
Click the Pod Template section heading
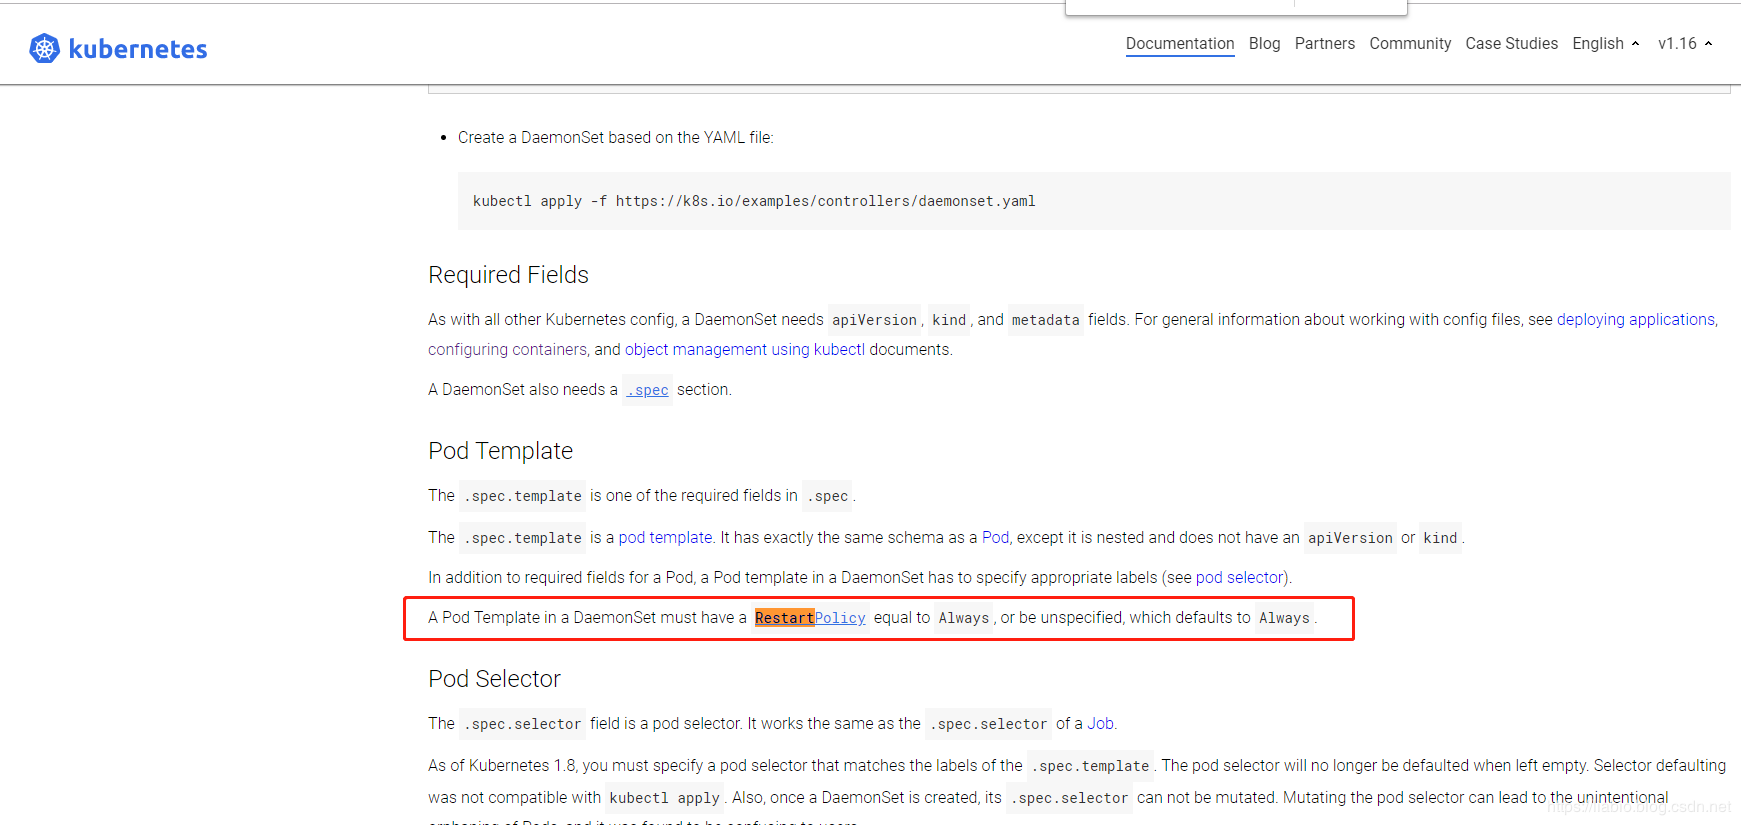[500, 451]
